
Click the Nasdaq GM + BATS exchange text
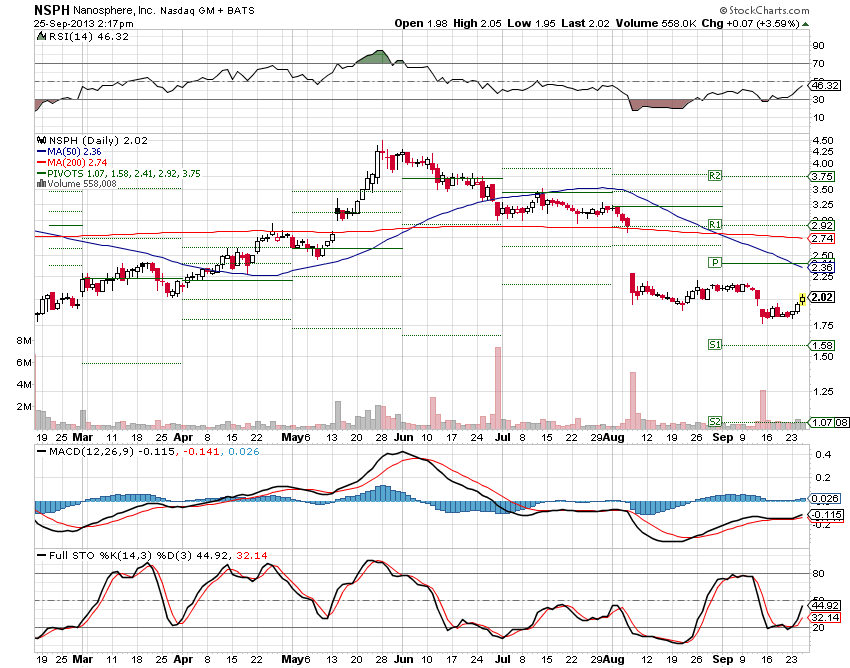[207, 10]
